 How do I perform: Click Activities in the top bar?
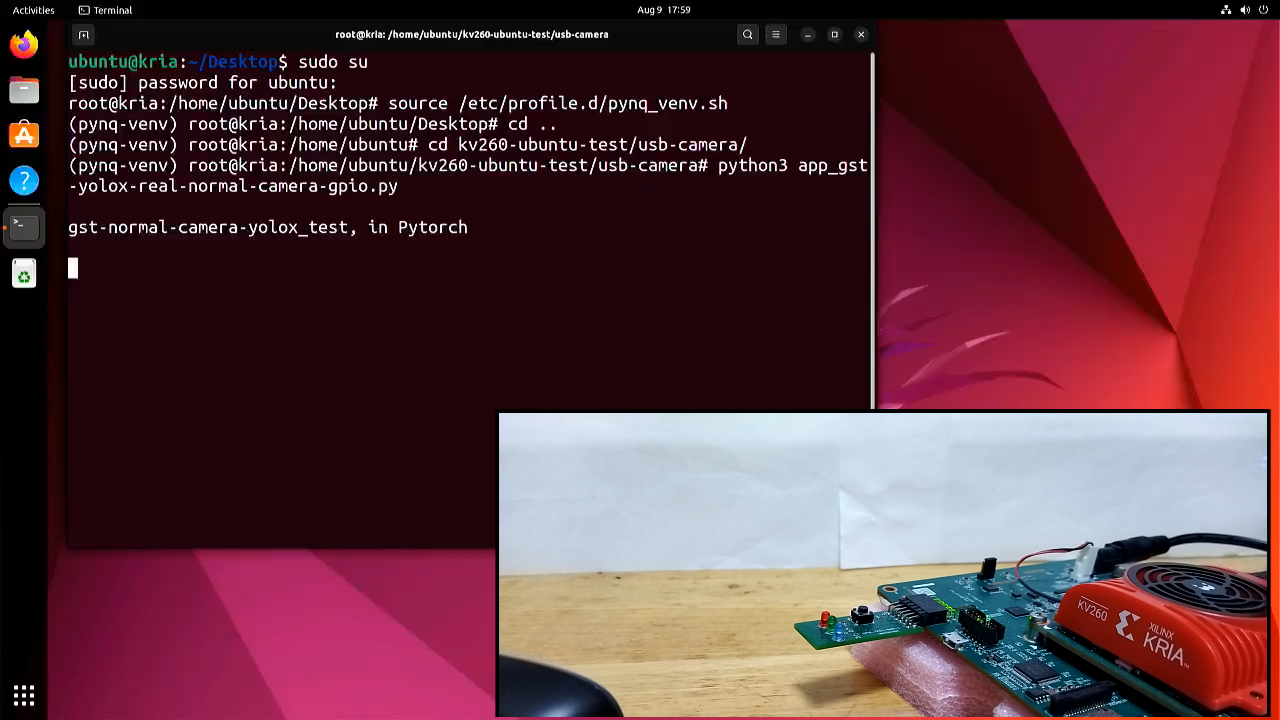coord(33,10)
